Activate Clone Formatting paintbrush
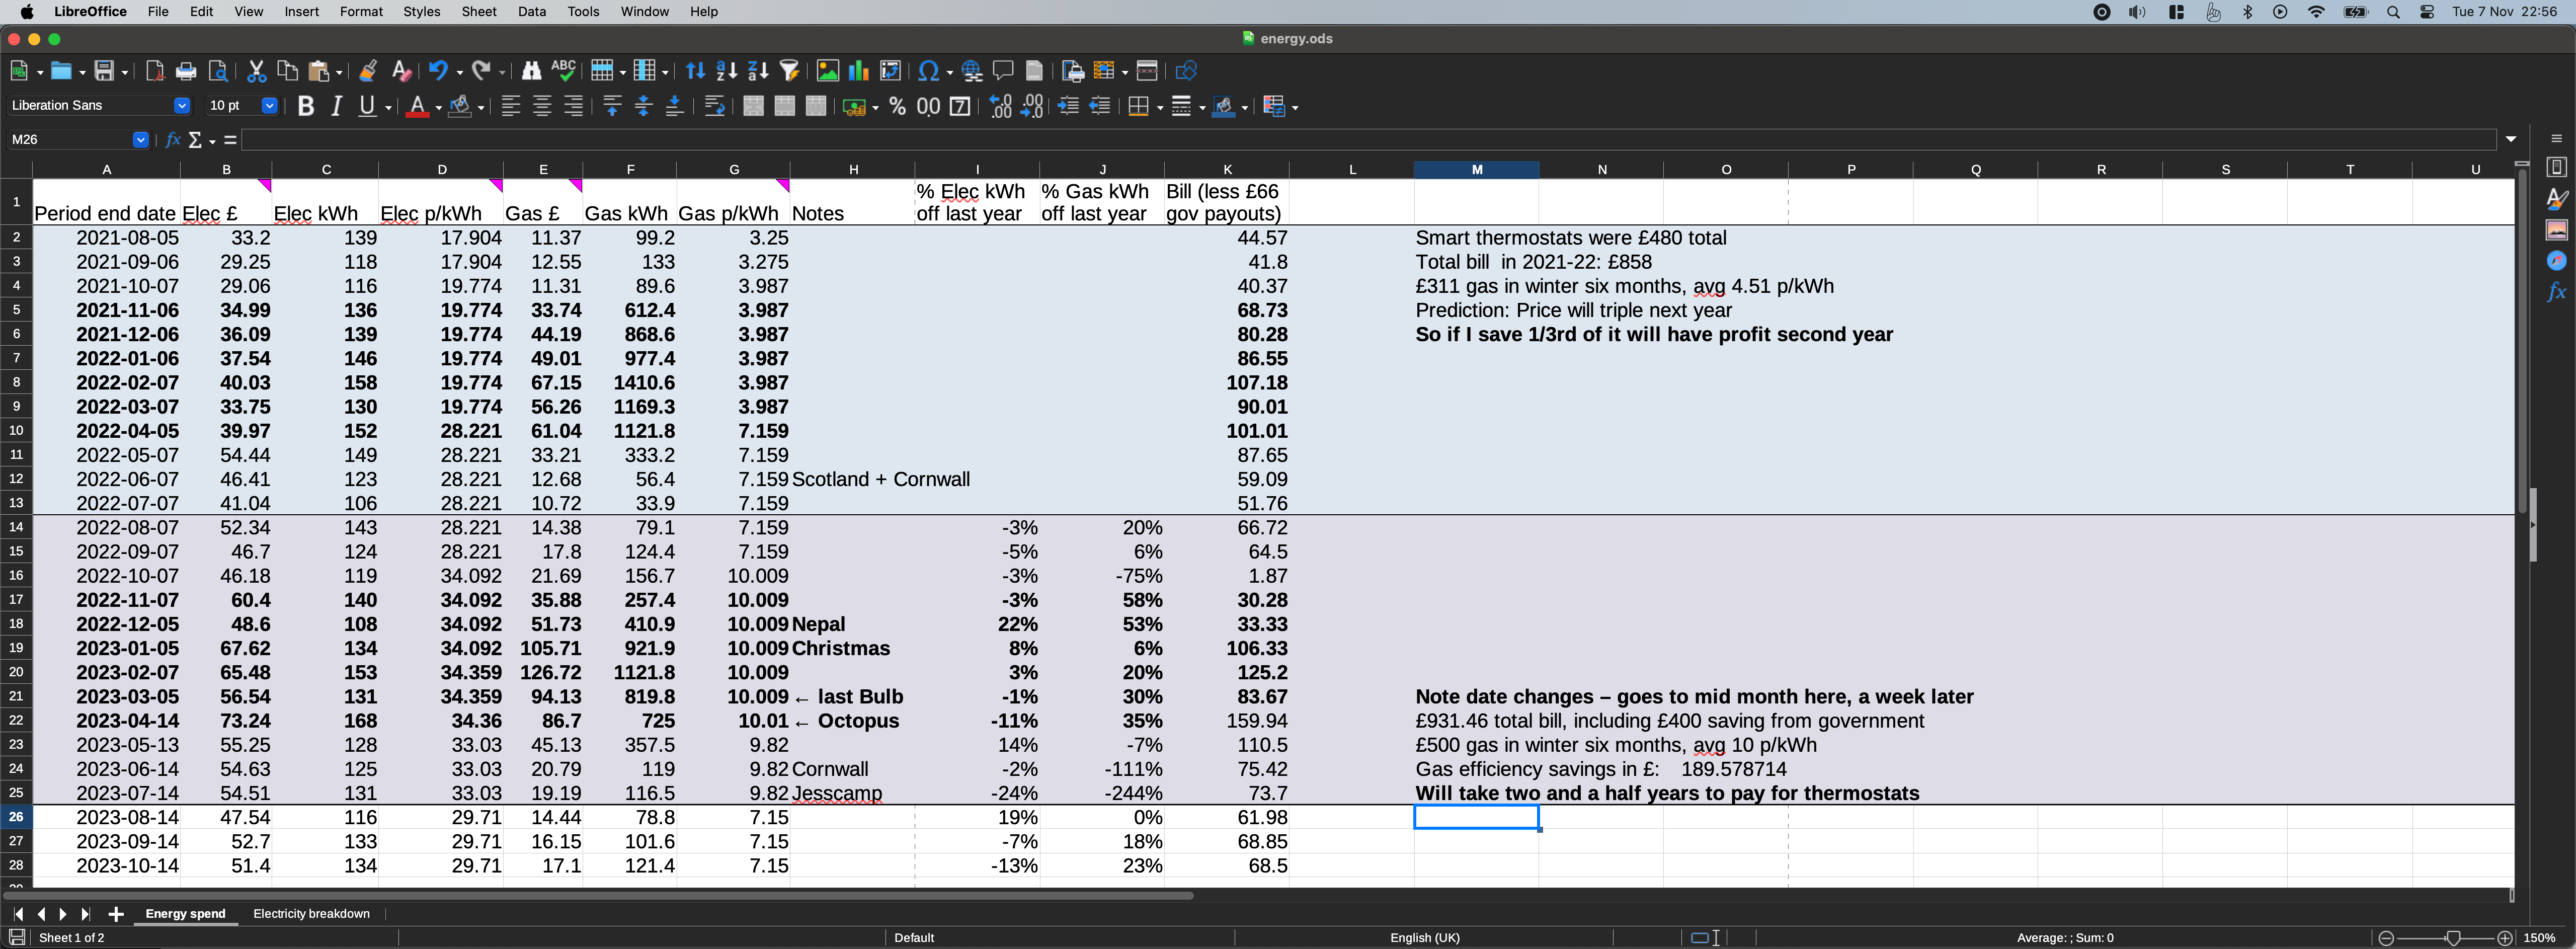This screenshot has height=949, width=2576. point(368,71)
